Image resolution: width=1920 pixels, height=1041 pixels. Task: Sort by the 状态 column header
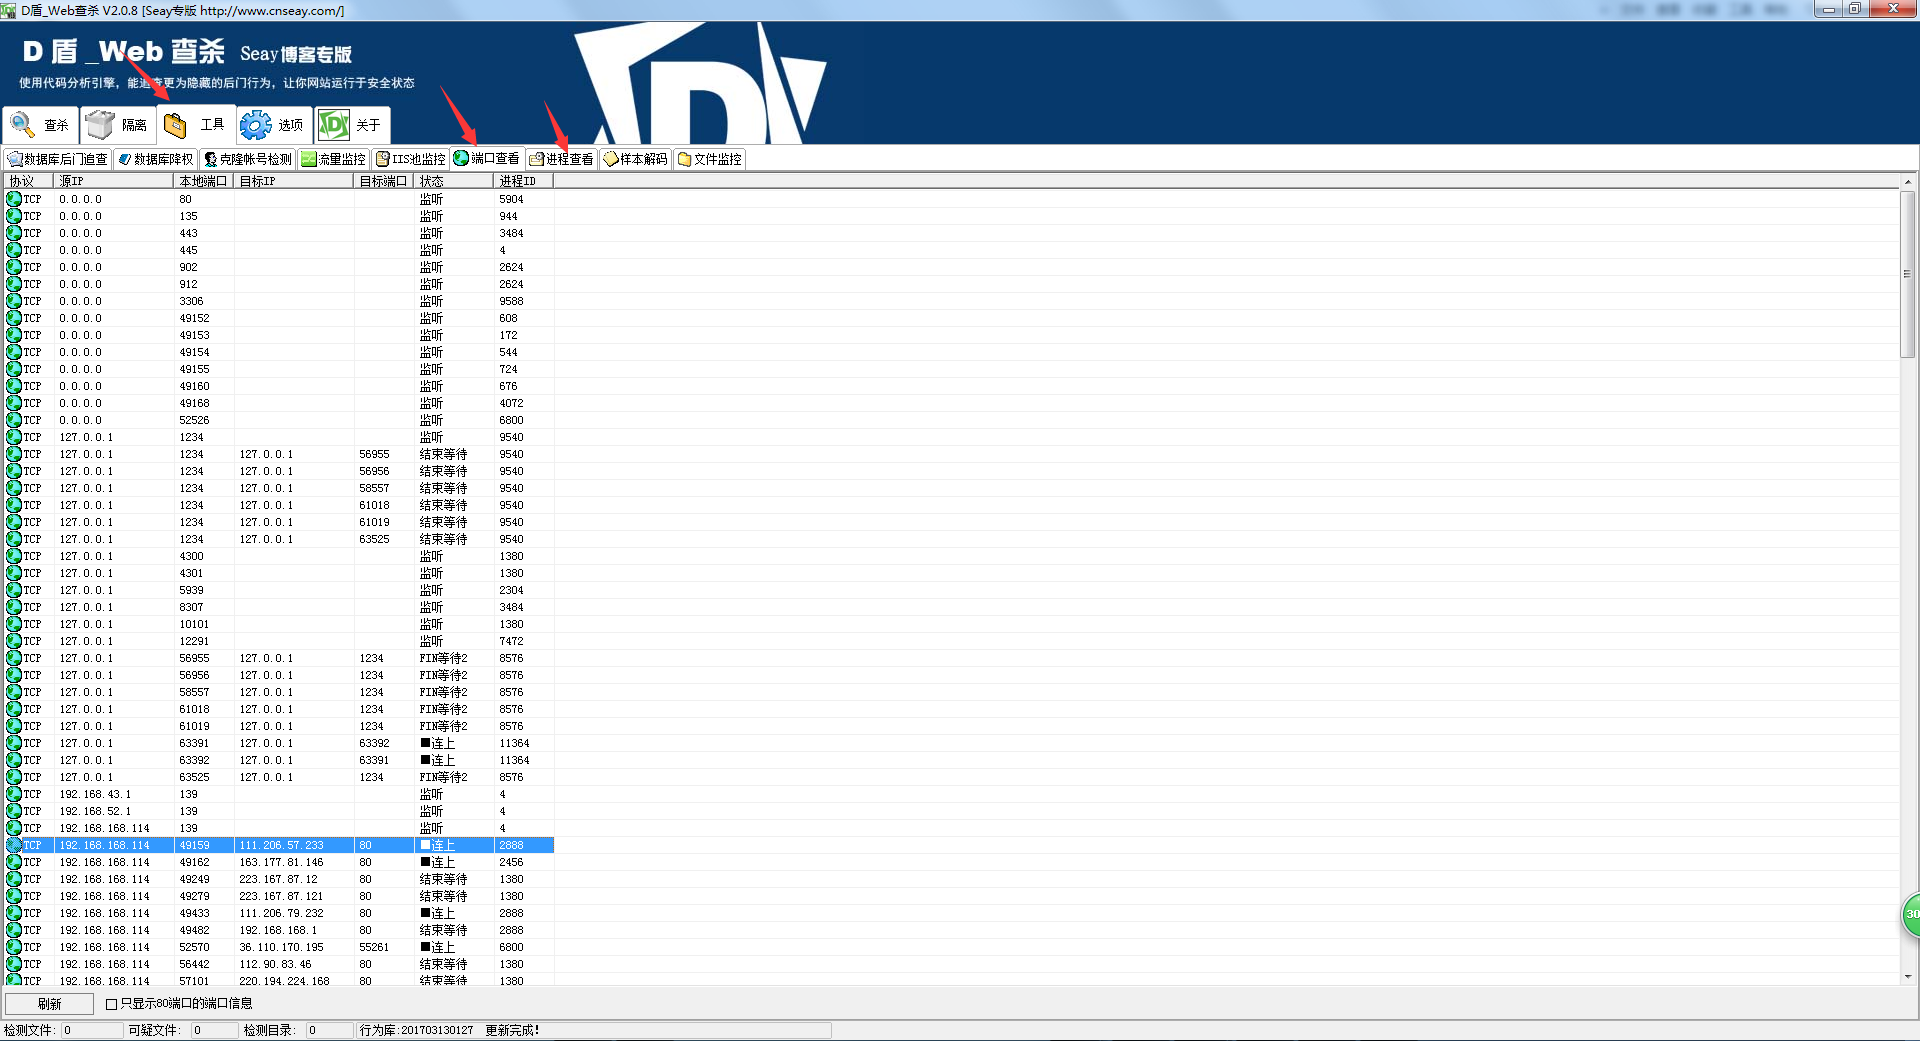coord(454,181)
